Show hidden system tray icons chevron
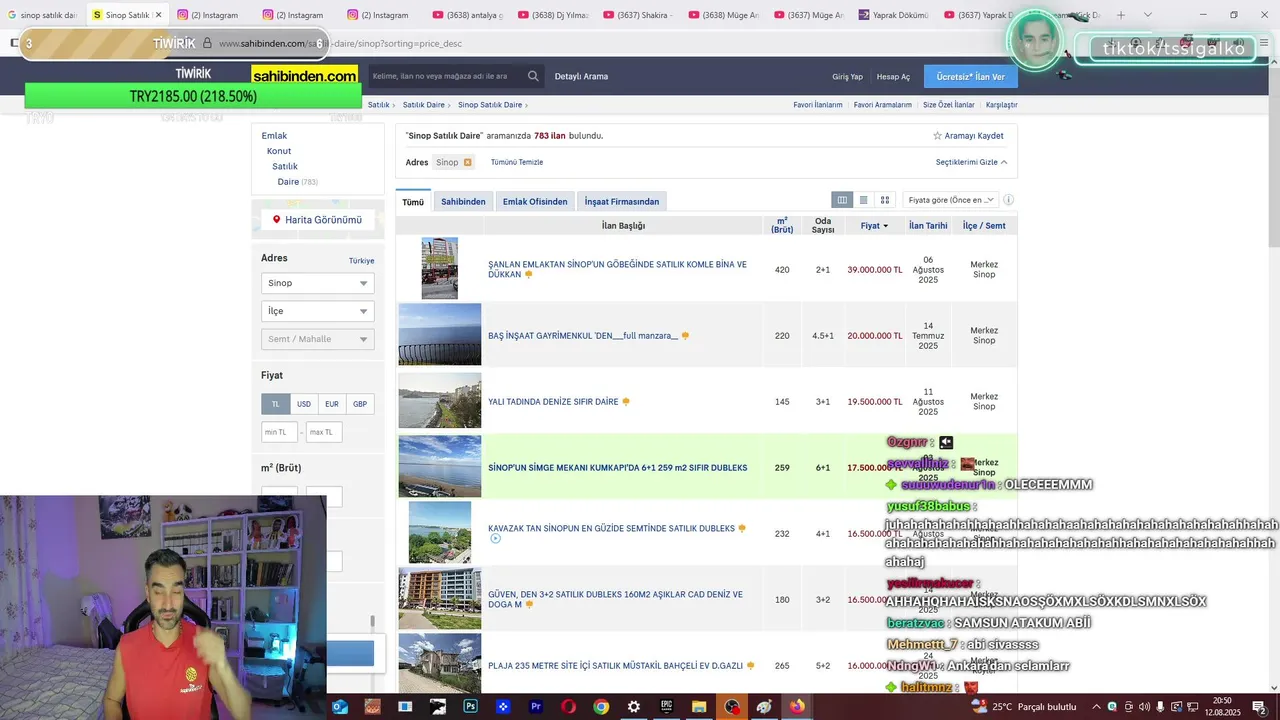 pyautogui.click(x=1097, y=707)
